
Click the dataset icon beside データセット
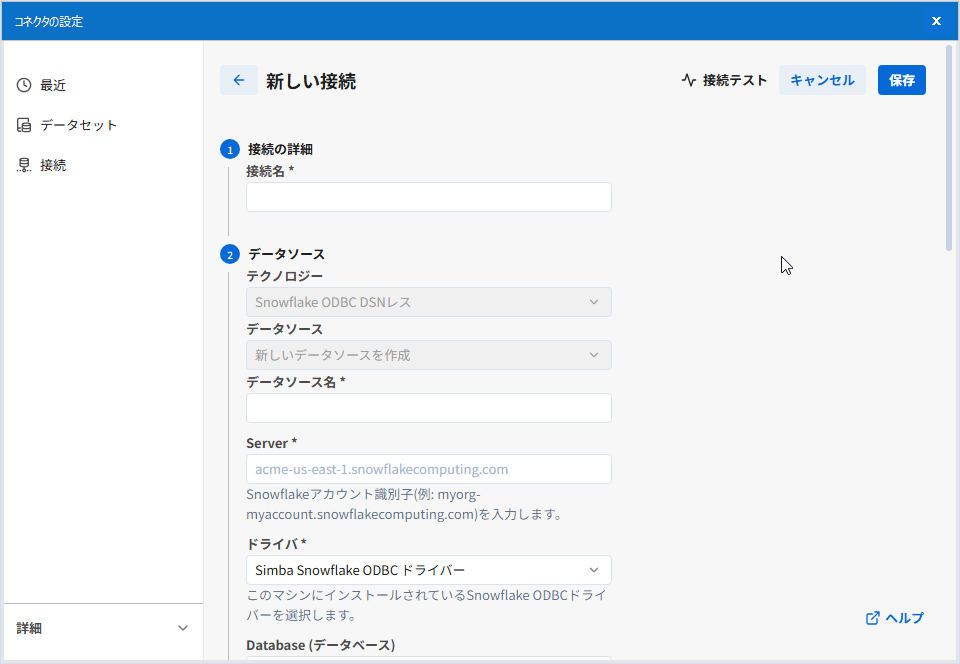coord(24,125)
